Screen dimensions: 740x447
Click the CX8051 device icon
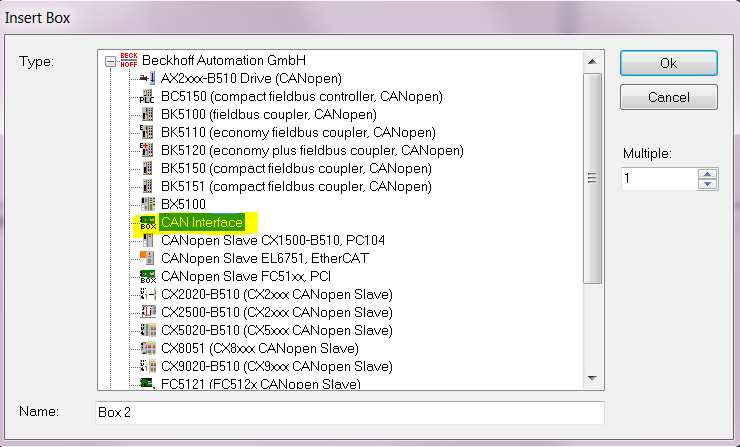point(148,348)
